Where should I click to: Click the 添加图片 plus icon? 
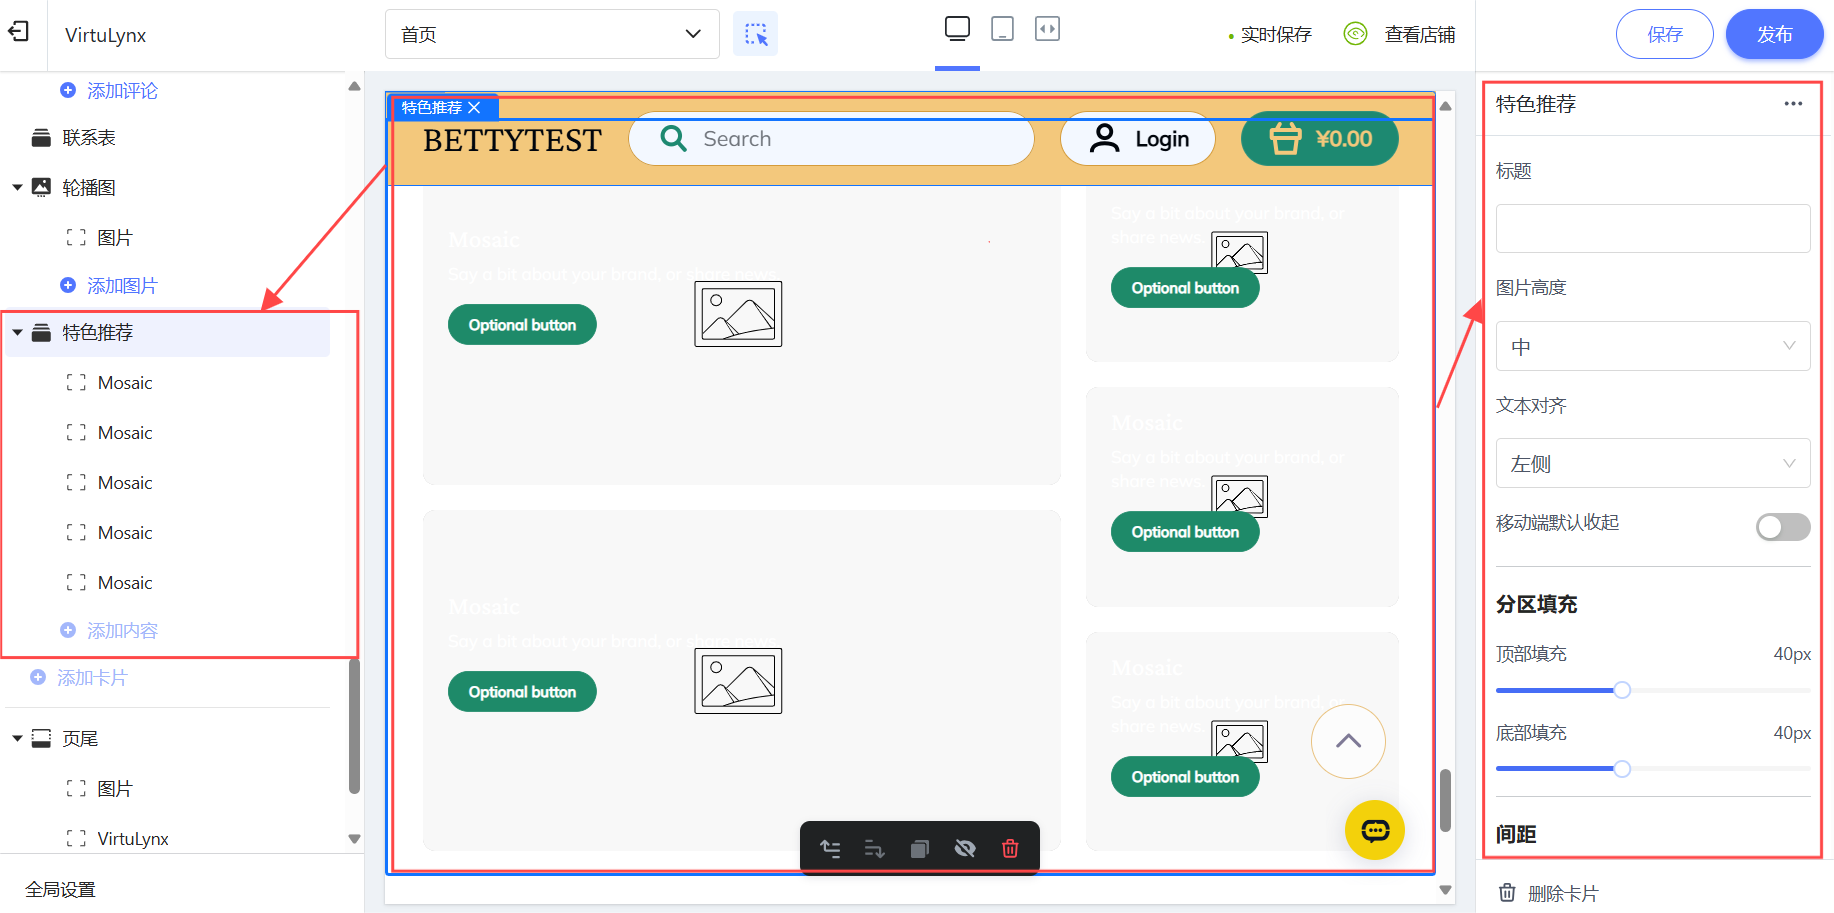coord(68,285)
